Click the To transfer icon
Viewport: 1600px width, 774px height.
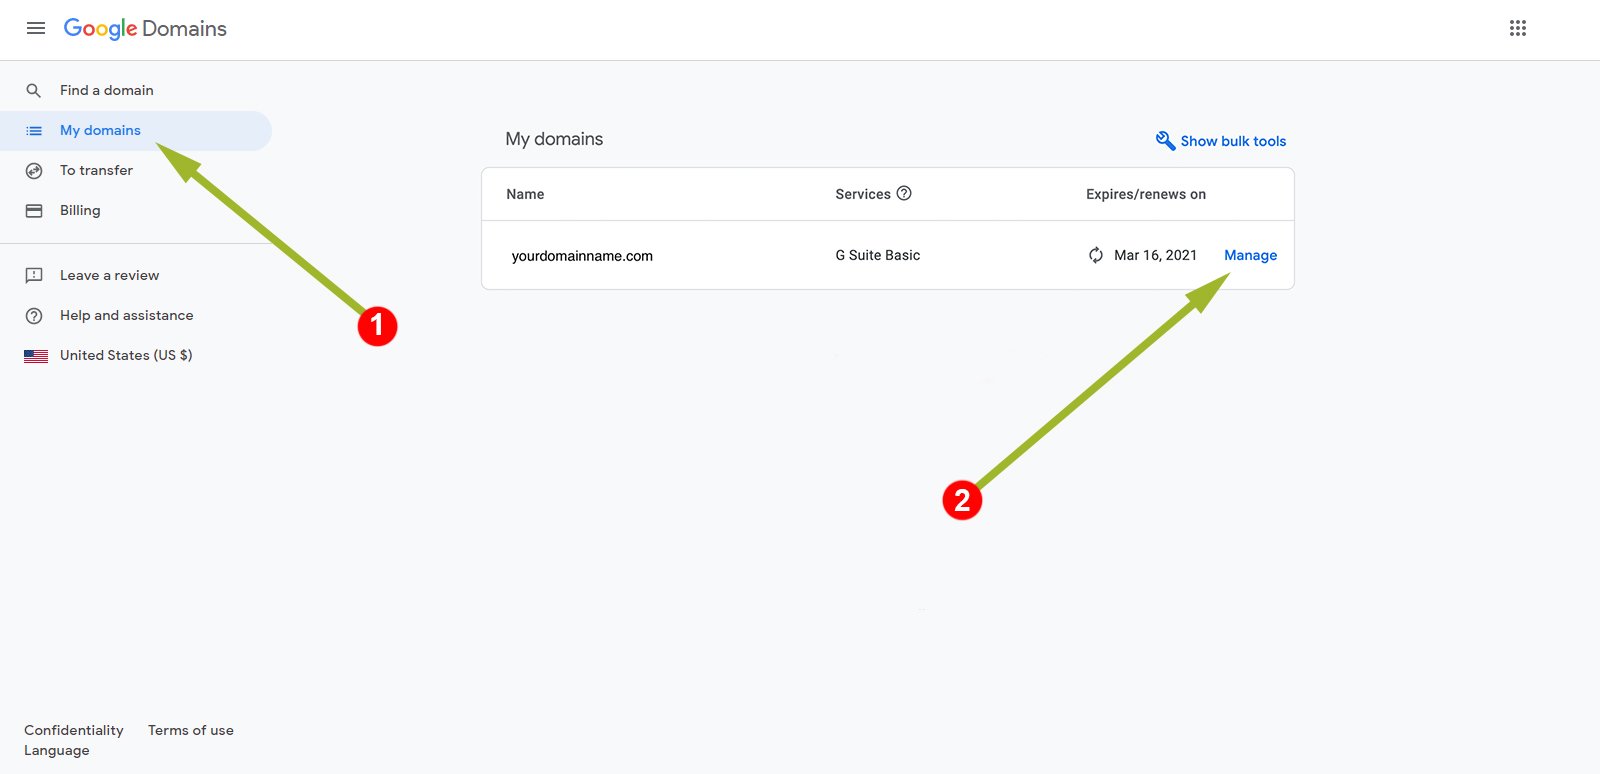(34, 171)
